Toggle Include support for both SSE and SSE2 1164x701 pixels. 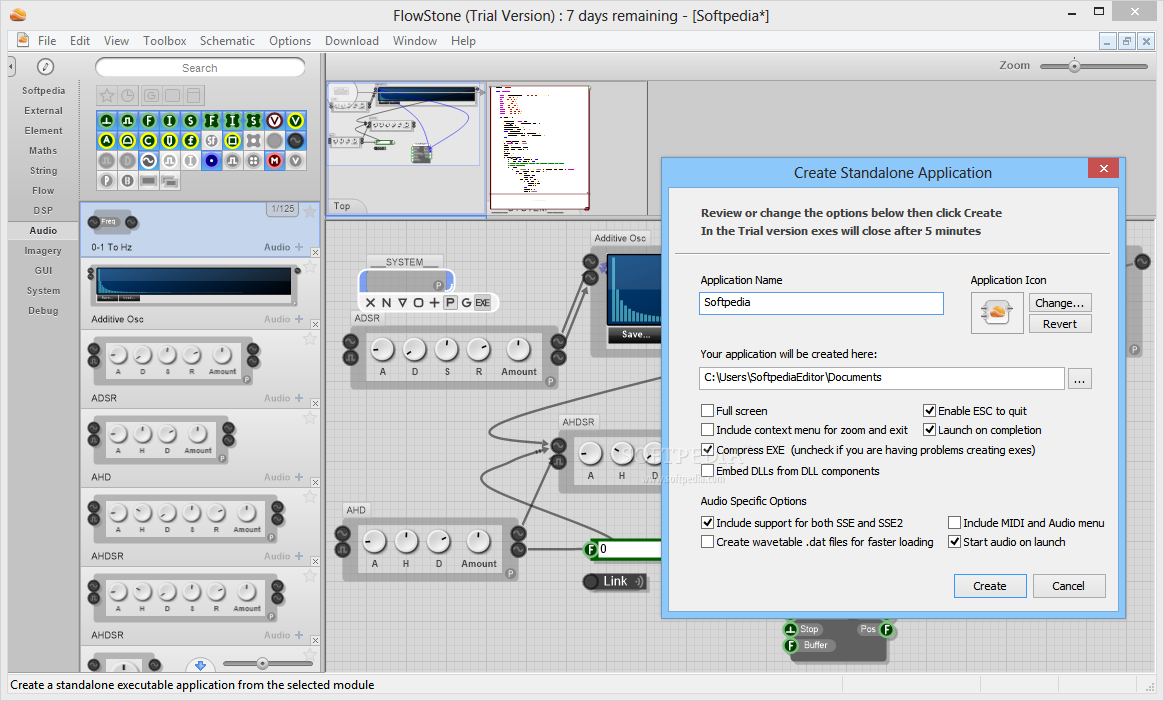[707, 523]
